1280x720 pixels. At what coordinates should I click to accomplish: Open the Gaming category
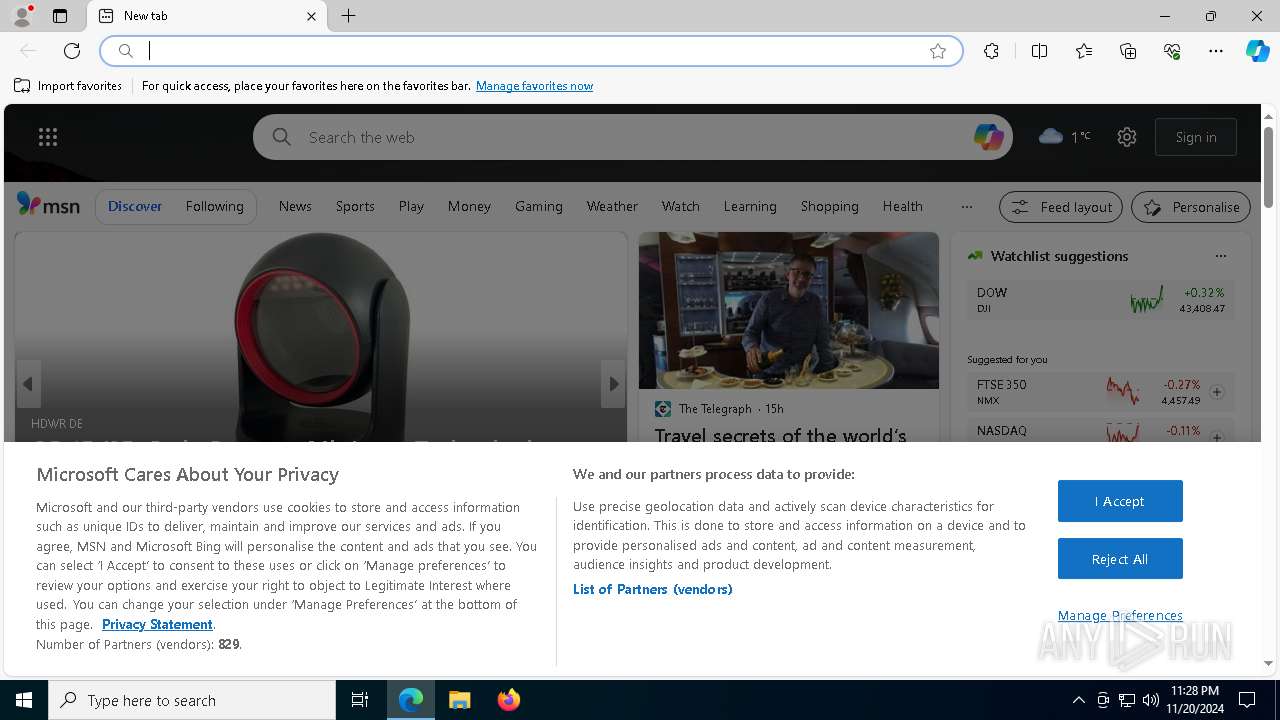(x=539, y=206)
